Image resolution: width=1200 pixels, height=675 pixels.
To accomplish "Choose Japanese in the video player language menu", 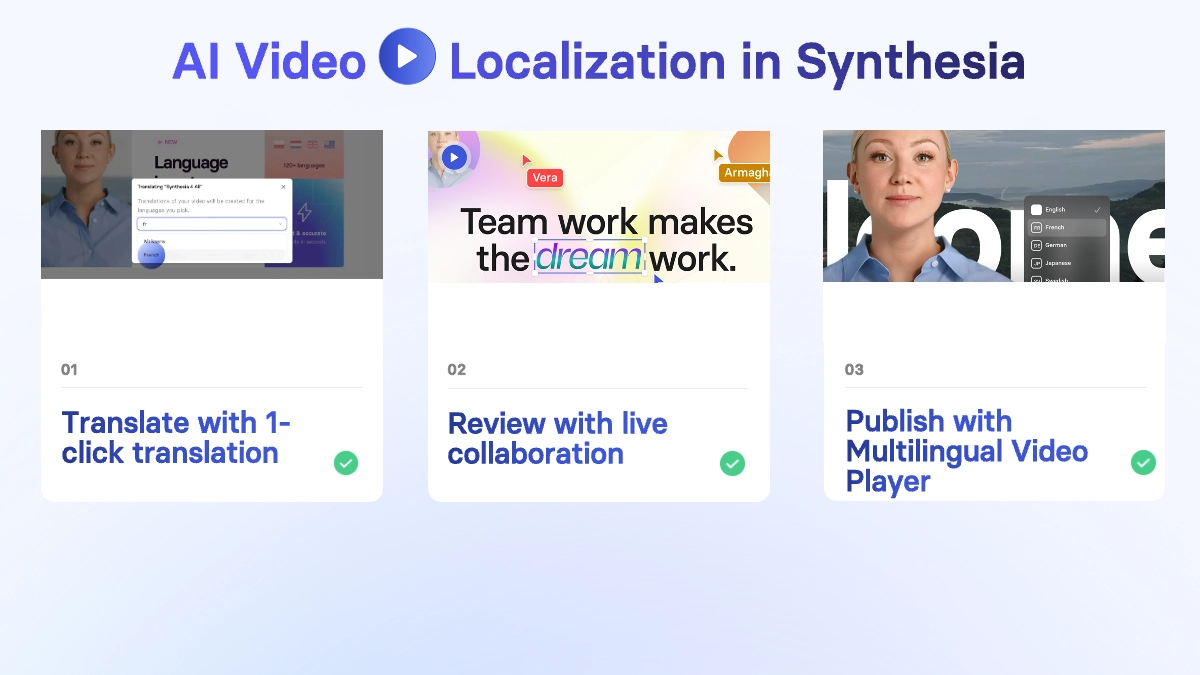I will click(x=1066, y=263).
